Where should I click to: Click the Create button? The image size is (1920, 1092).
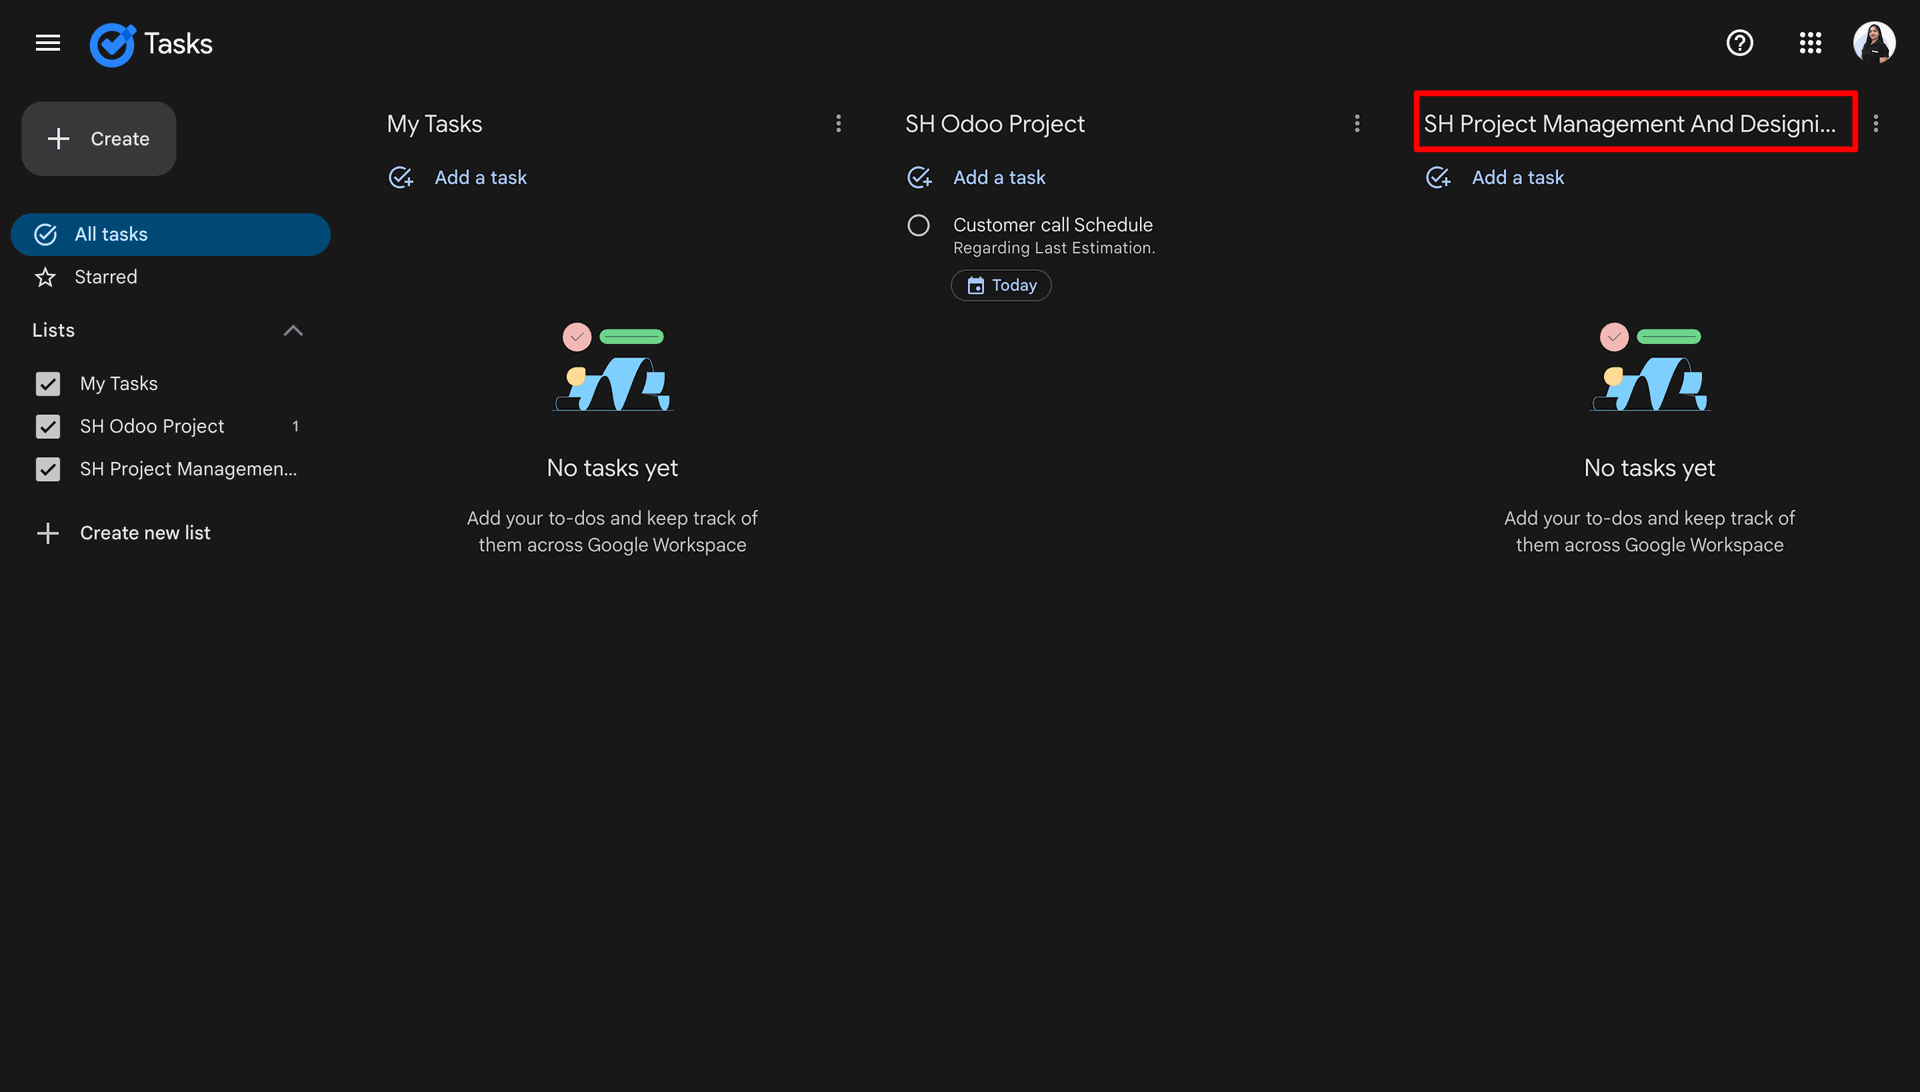[x=99, y=139]
